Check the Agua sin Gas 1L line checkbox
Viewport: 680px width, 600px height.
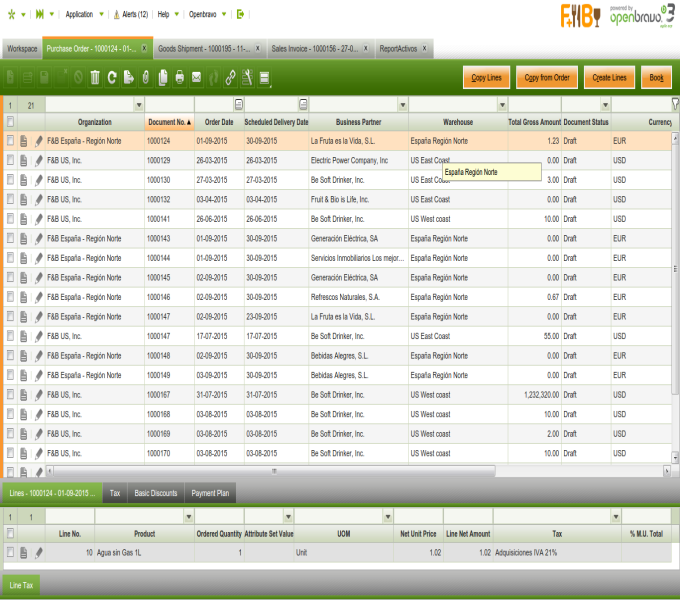click(10, 552)
